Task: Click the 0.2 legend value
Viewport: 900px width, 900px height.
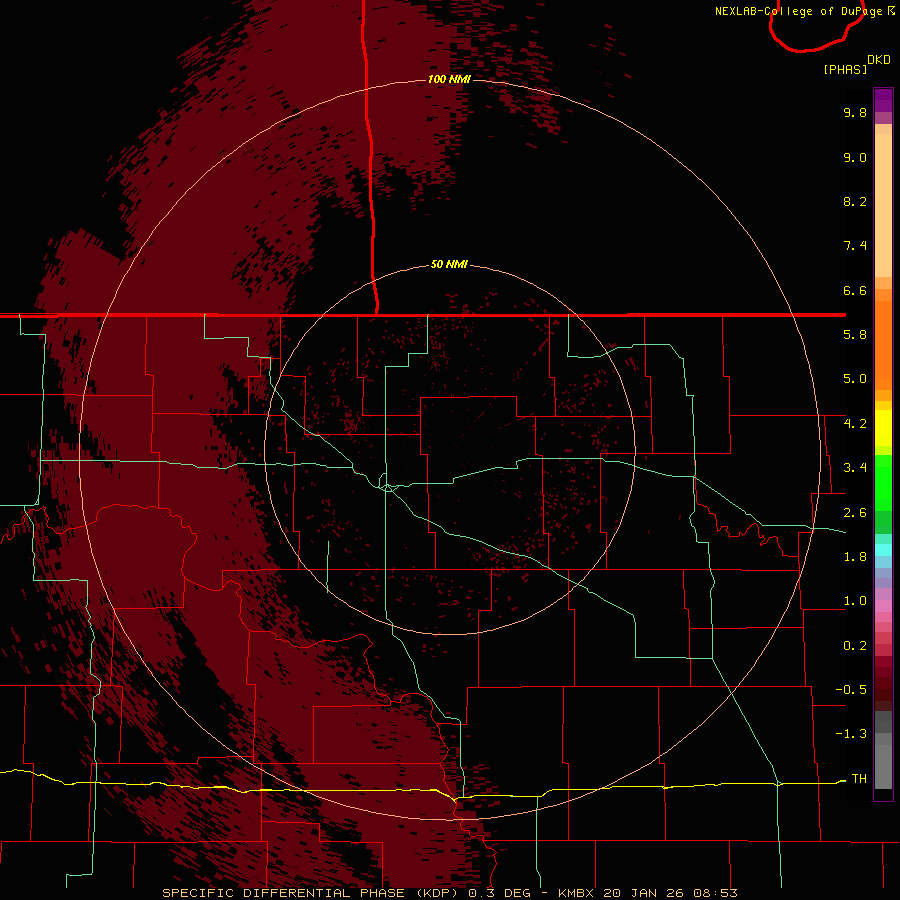Action: click(855, 646)
